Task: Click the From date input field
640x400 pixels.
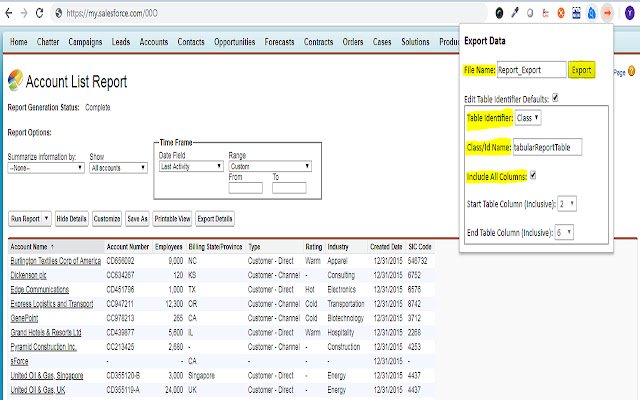Action: [x=246, y=188]
